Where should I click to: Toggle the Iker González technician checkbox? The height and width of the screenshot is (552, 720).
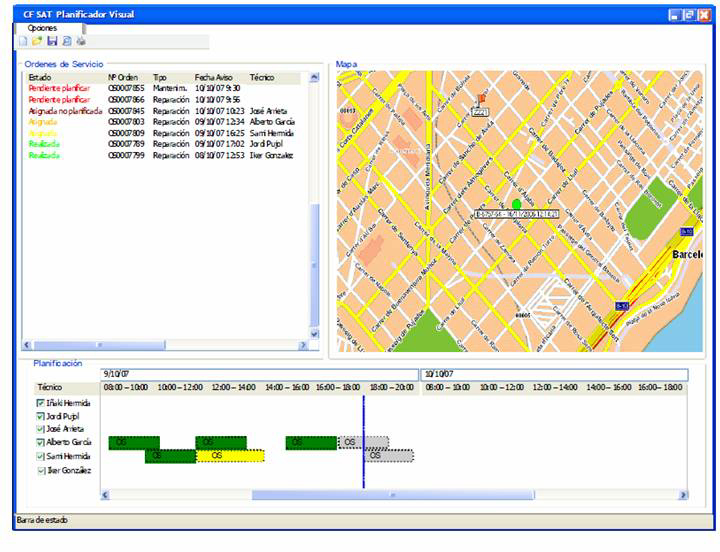point(41,470)
